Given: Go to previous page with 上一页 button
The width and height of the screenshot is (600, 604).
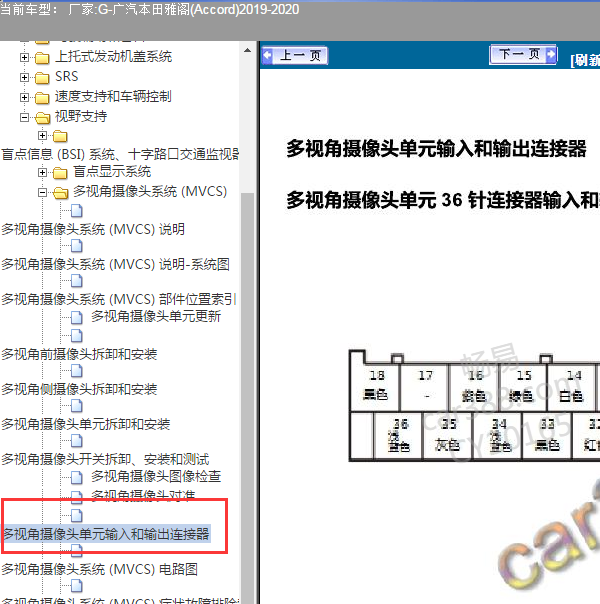Looking at the screenshot, I should [295, 55].
